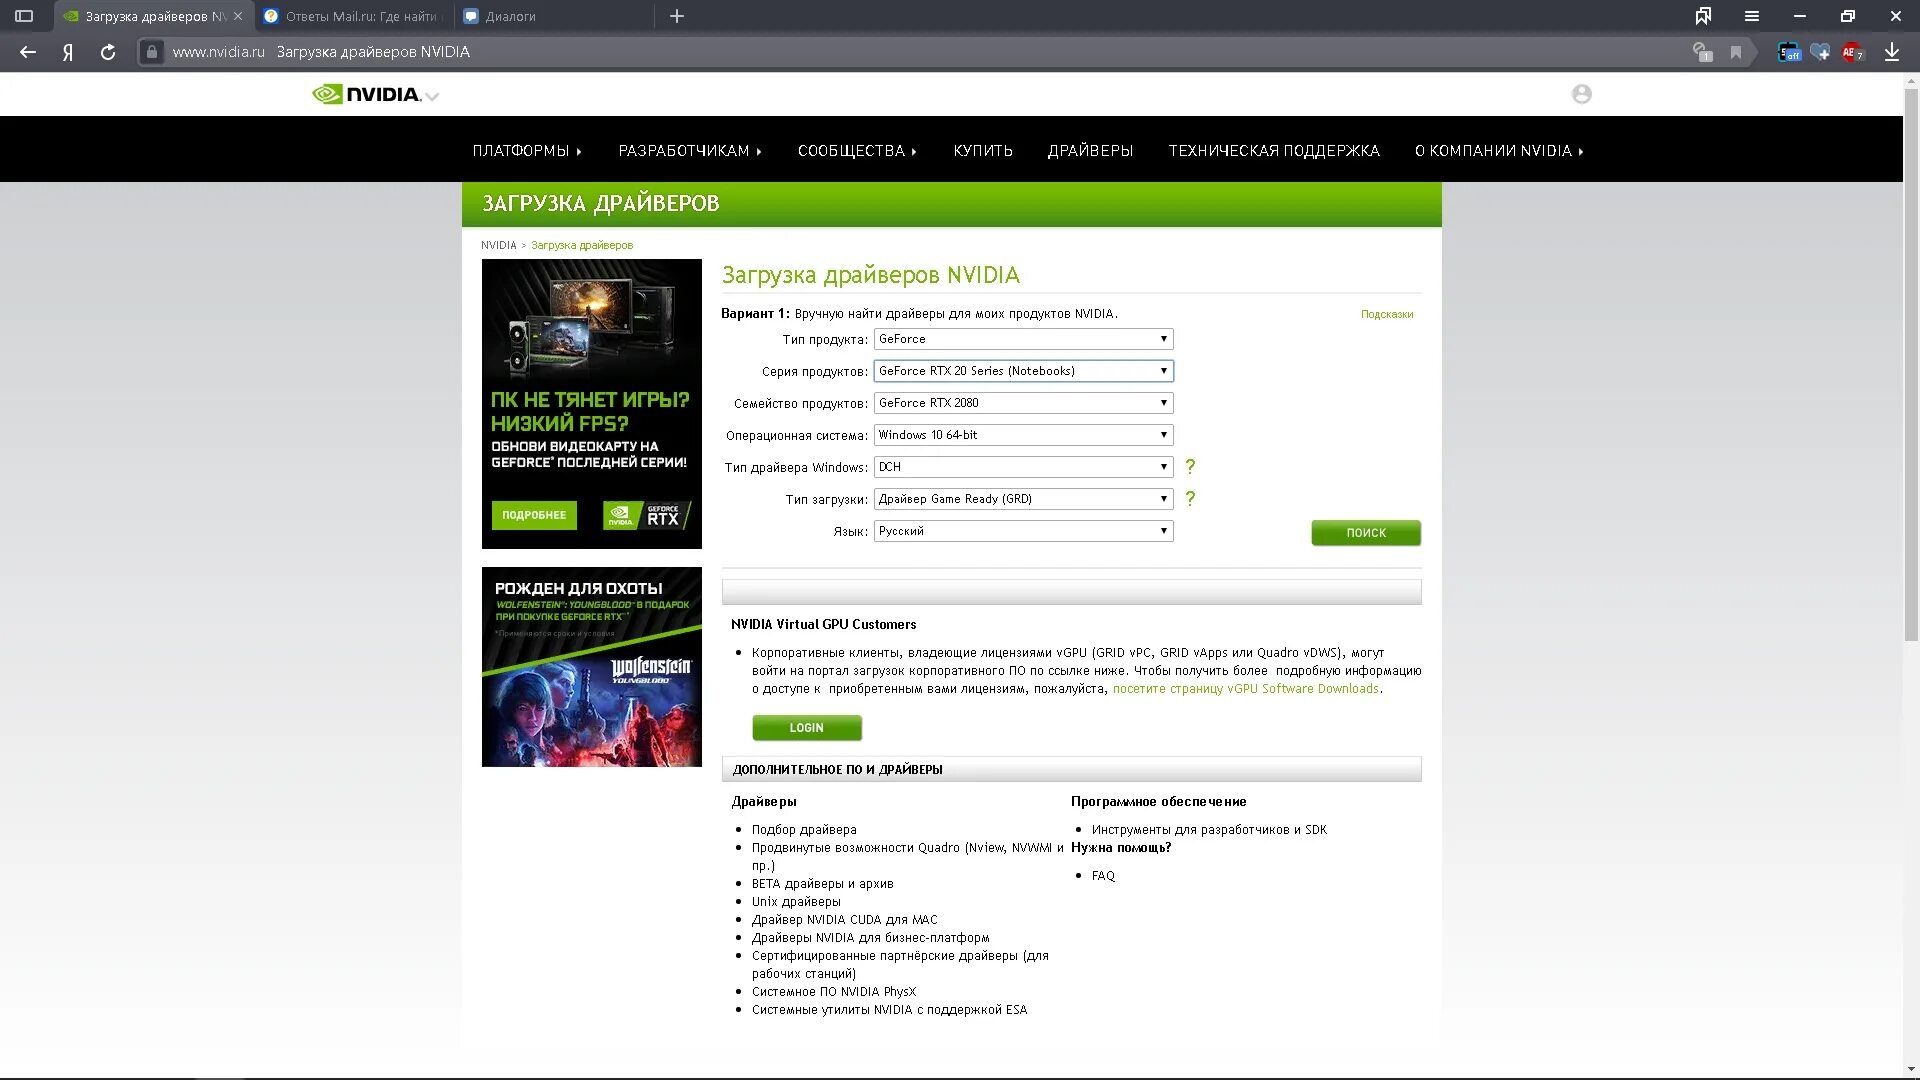Open the РАЗРАБОТЧИКАМ menu

690,151
